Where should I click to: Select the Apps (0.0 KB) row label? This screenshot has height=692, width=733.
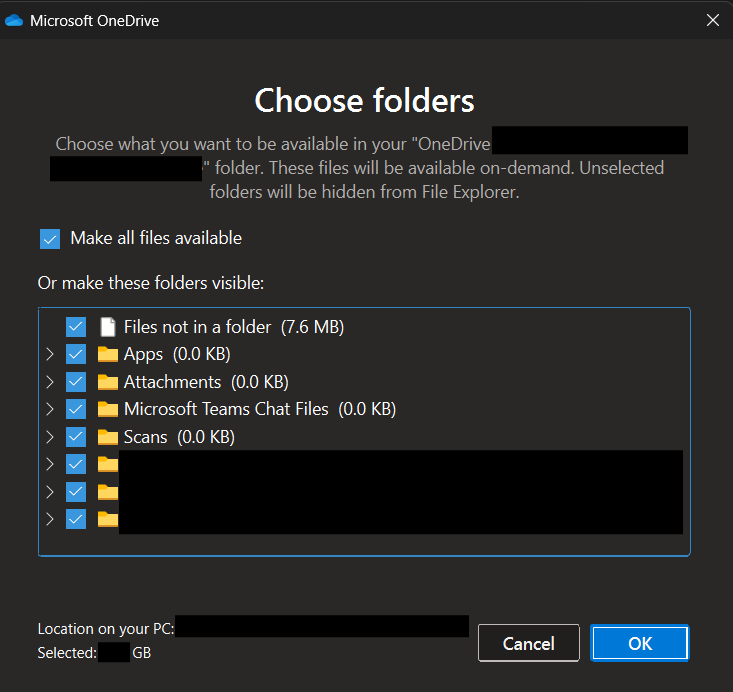point(177,354)
